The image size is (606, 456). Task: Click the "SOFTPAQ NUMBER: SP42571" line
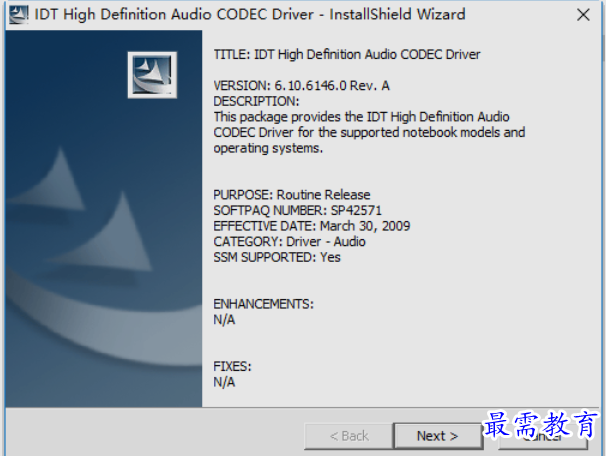click(297, 210)
